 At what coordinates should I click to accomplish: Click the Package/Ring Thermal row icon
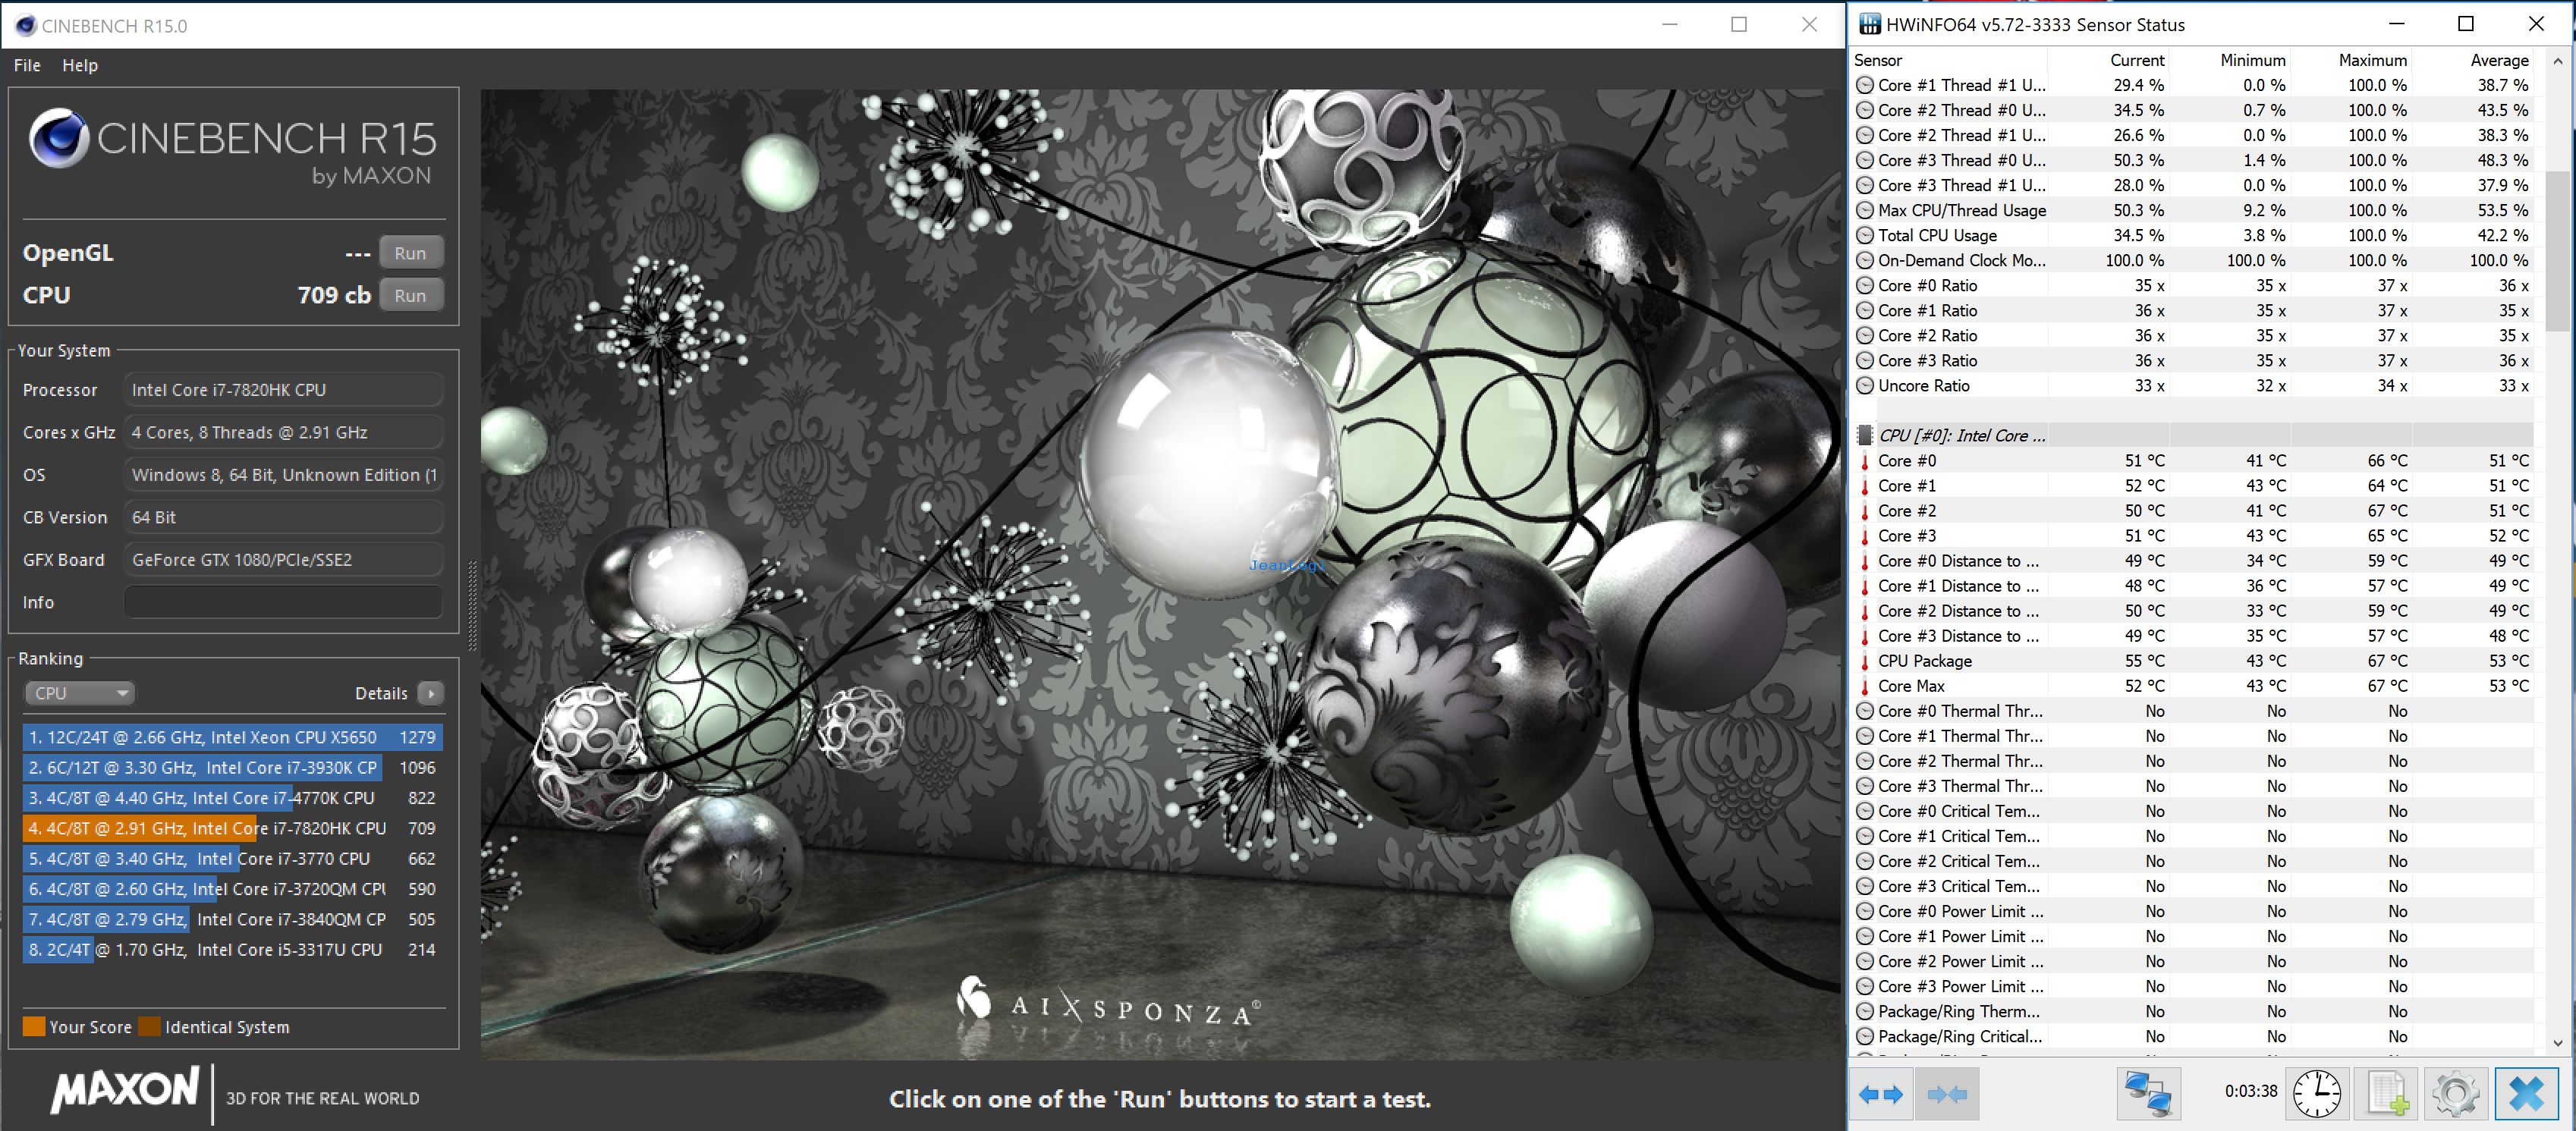[x=1864, y=1011]
